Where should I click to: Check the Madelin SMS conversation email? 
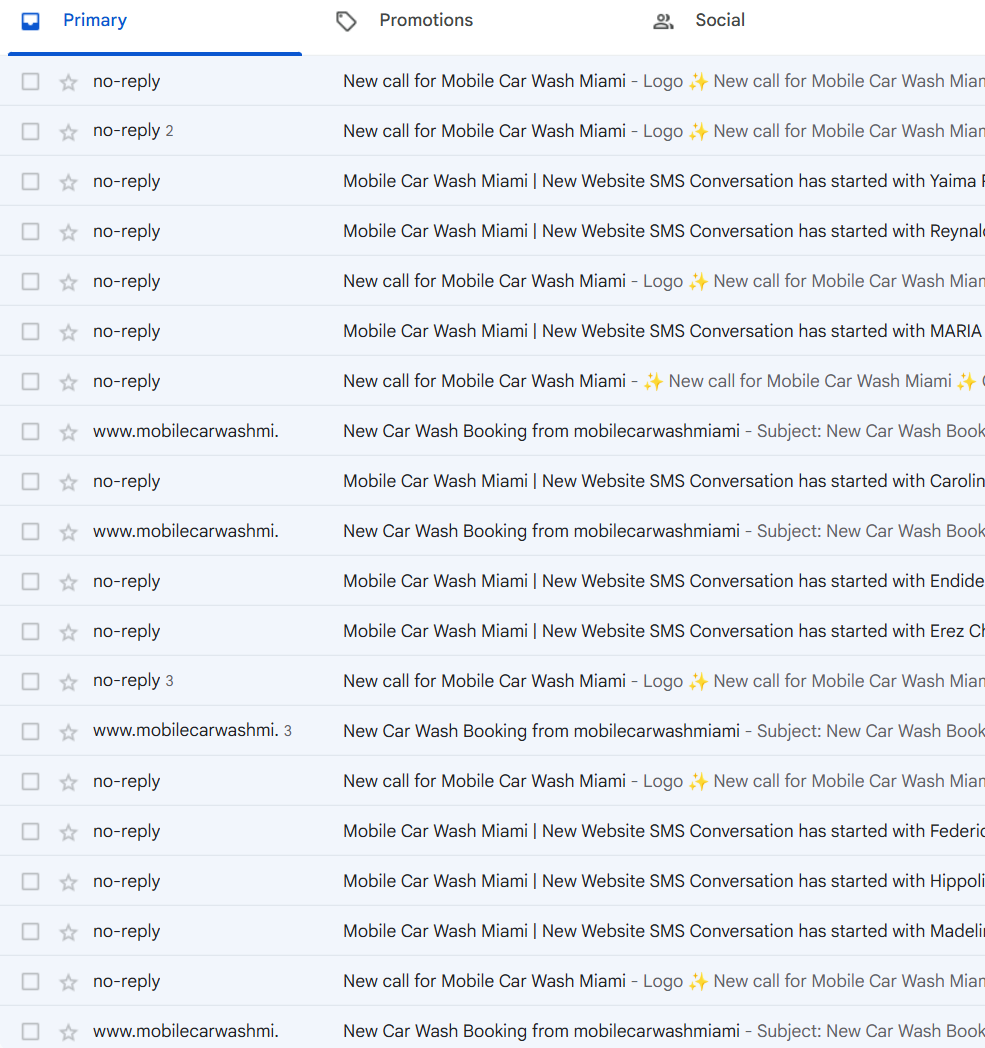[x=30, y=930]
